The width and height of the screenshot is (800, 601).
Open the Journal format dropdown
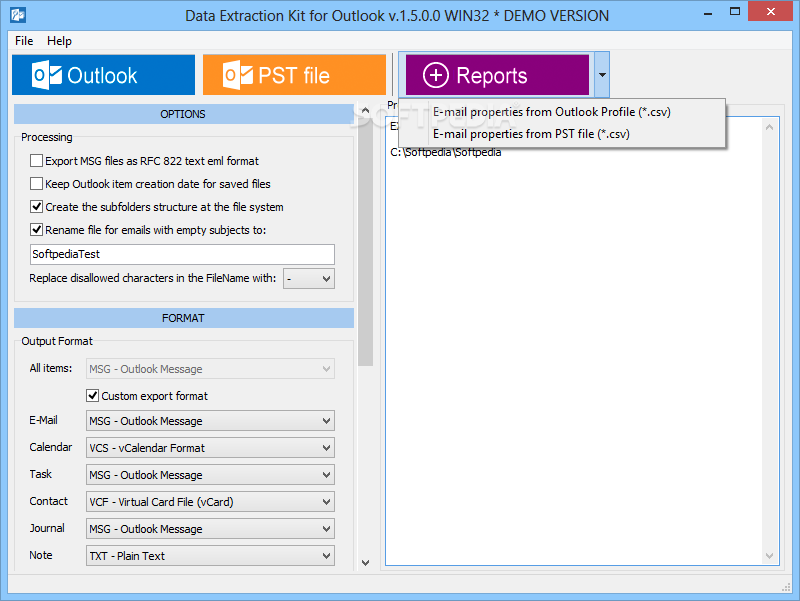tap(210, 529)
